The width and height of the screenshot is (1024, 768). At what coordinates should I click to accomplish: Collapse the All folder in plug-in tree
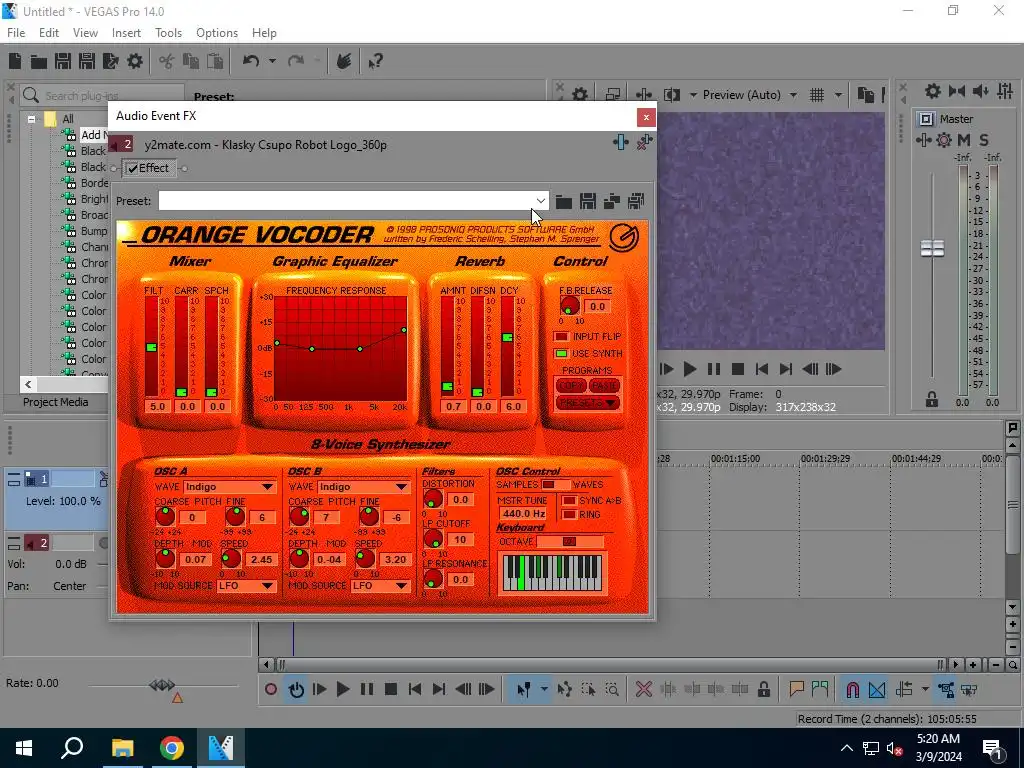point(31,119)
